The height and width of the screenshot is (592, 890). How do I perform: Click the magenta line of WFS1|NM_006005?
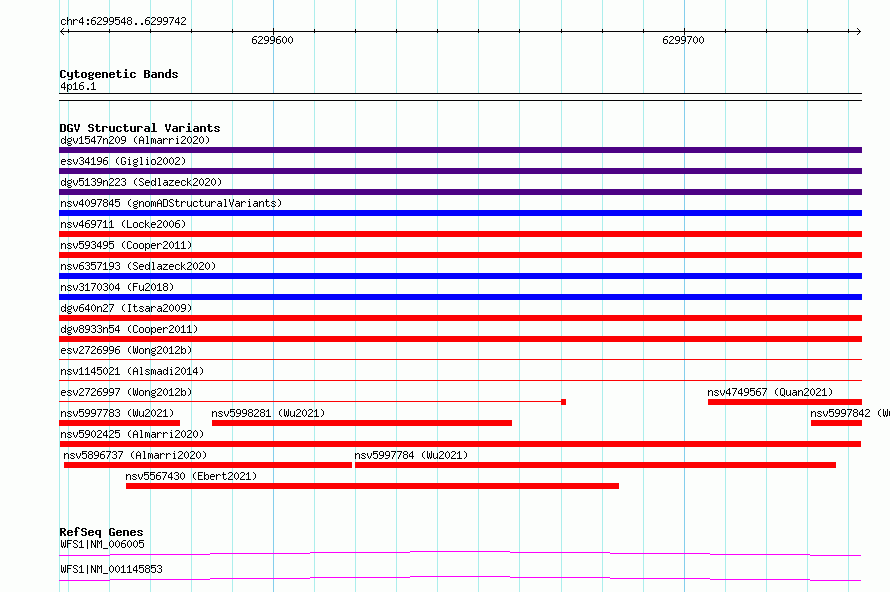[460, 553]
